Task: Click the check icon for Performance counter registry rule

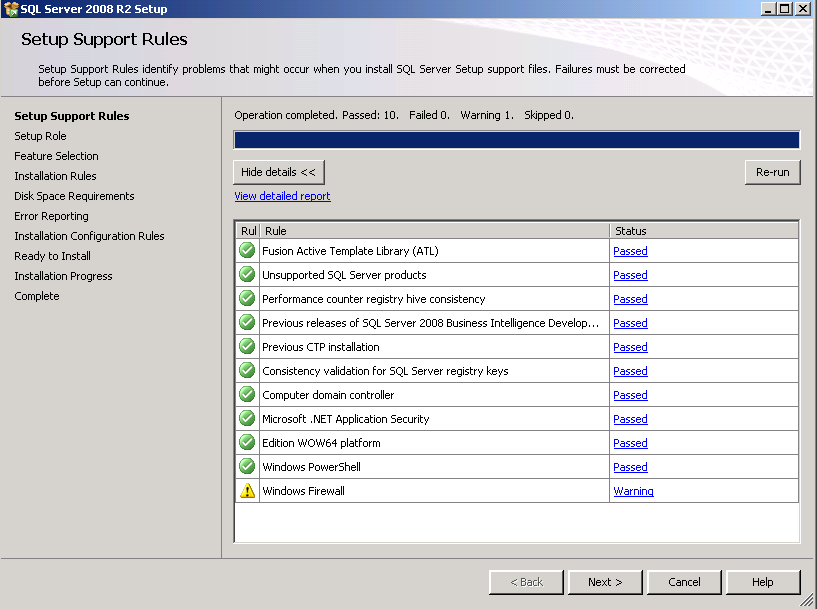Action: pyautogui.click(x=247, y=299)
